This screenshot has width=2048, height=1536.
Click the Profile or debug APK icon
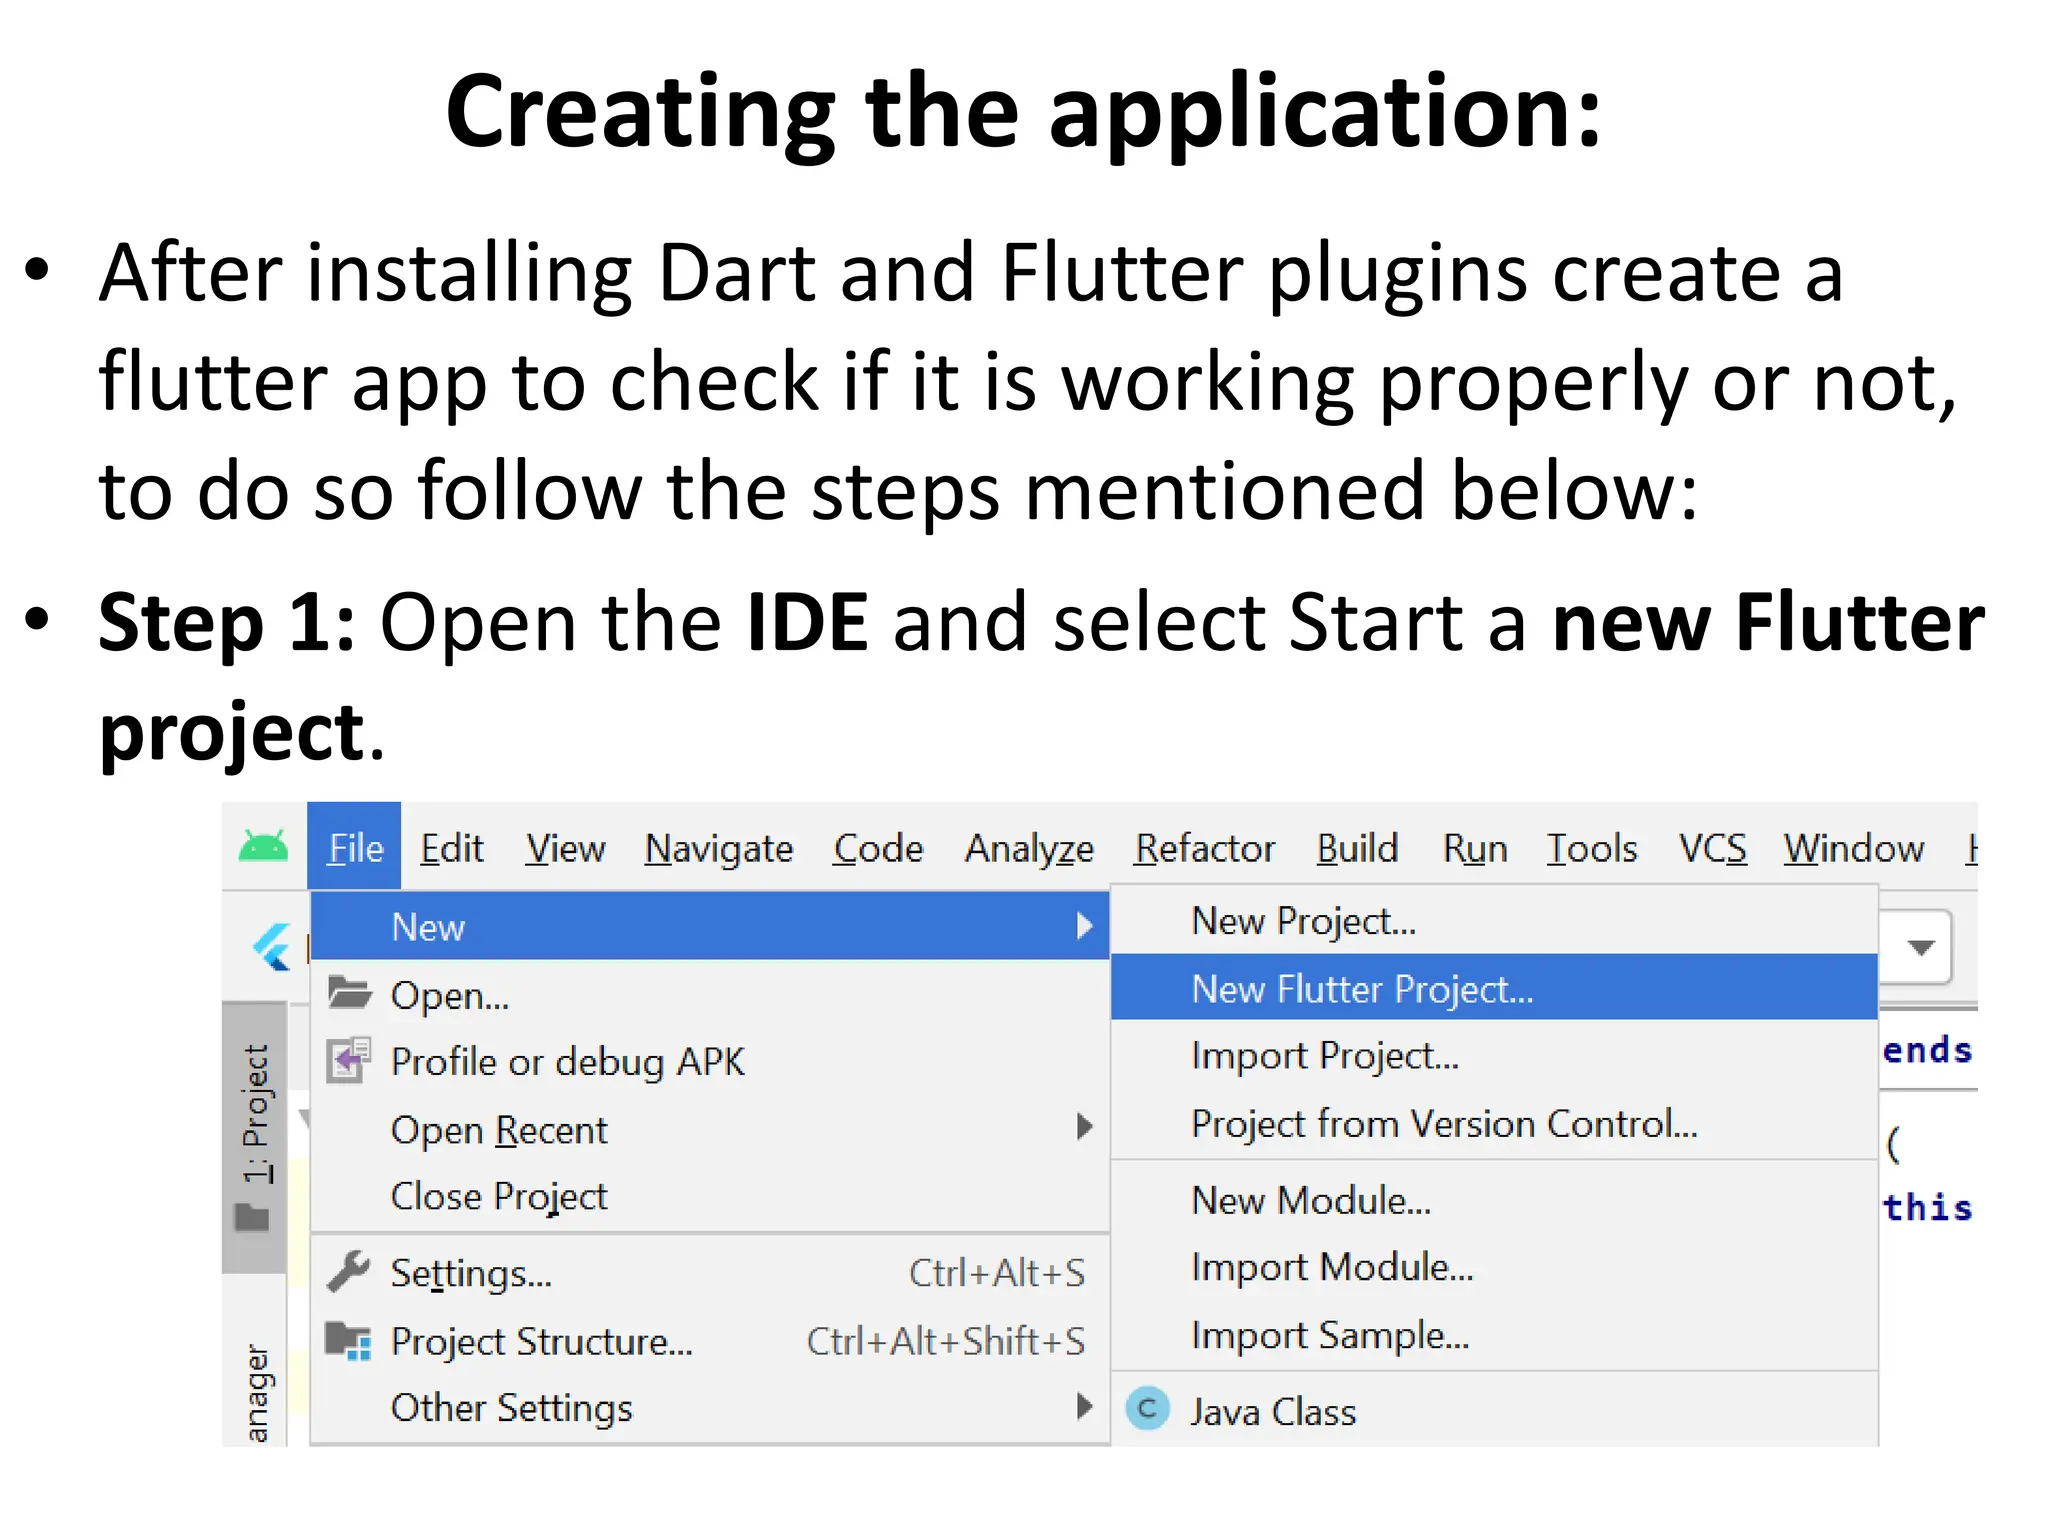coord(349,1060)
